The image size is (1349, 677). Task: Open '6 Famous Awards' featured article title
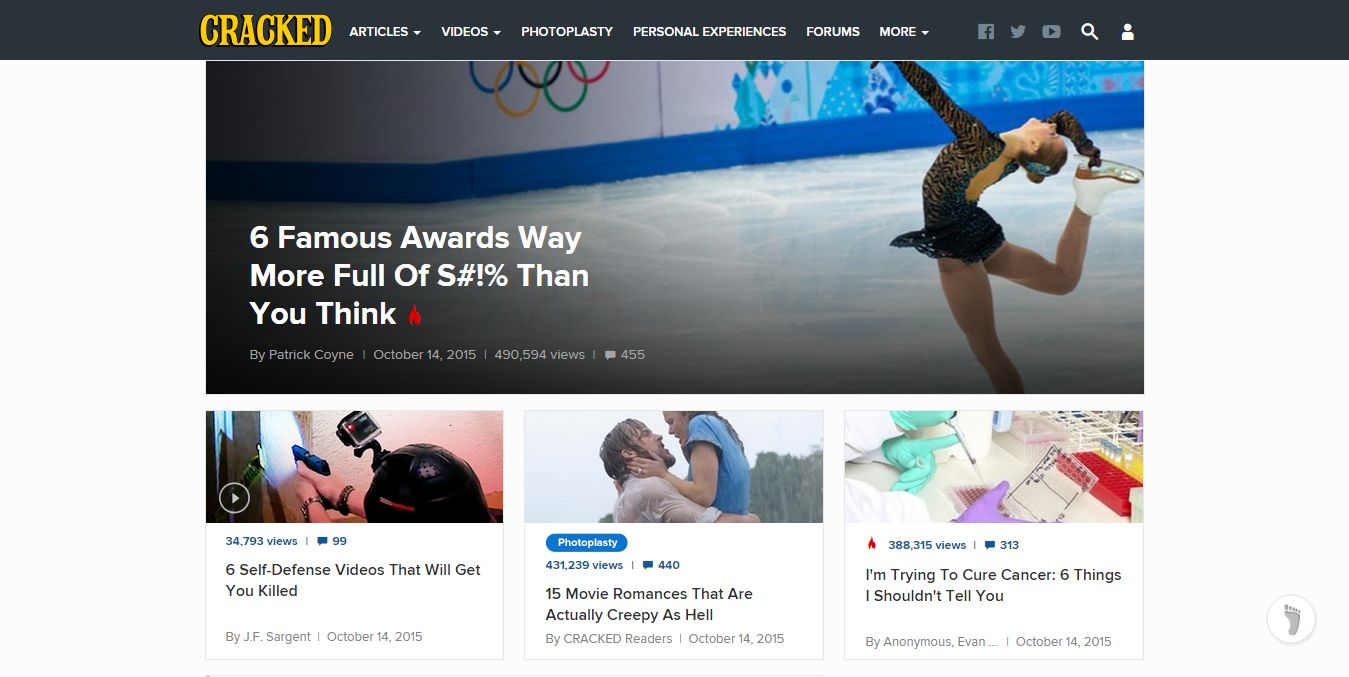point(419,275)
